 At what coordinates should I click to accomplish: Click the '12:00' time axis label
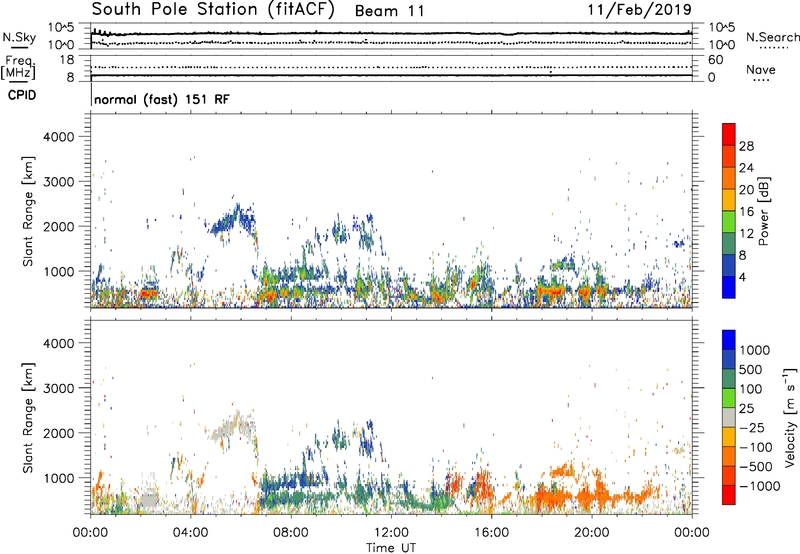tap(391, 533)
